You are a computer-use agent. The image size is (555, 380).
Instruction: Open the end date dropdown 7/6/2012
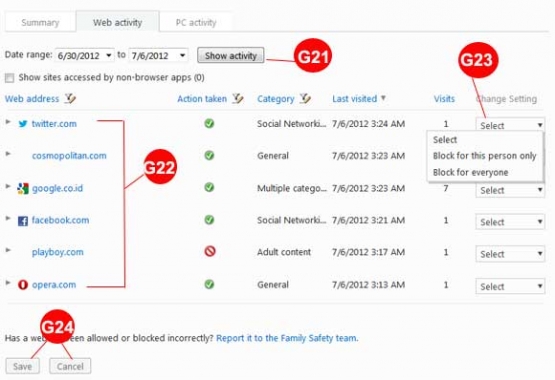[158, 56]
